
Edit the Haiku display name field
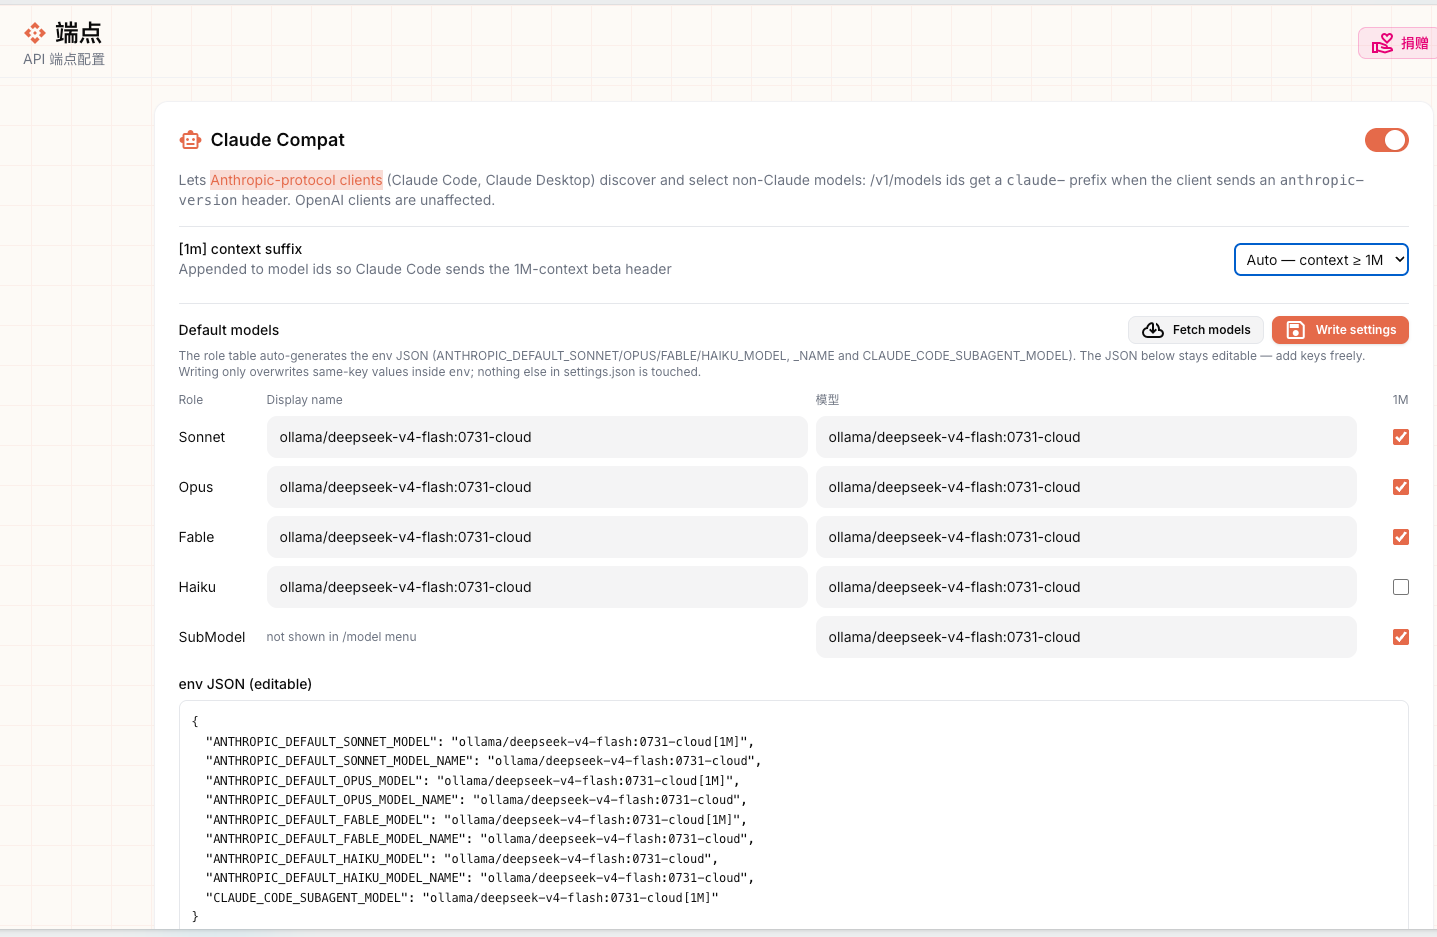click(537, 587)
